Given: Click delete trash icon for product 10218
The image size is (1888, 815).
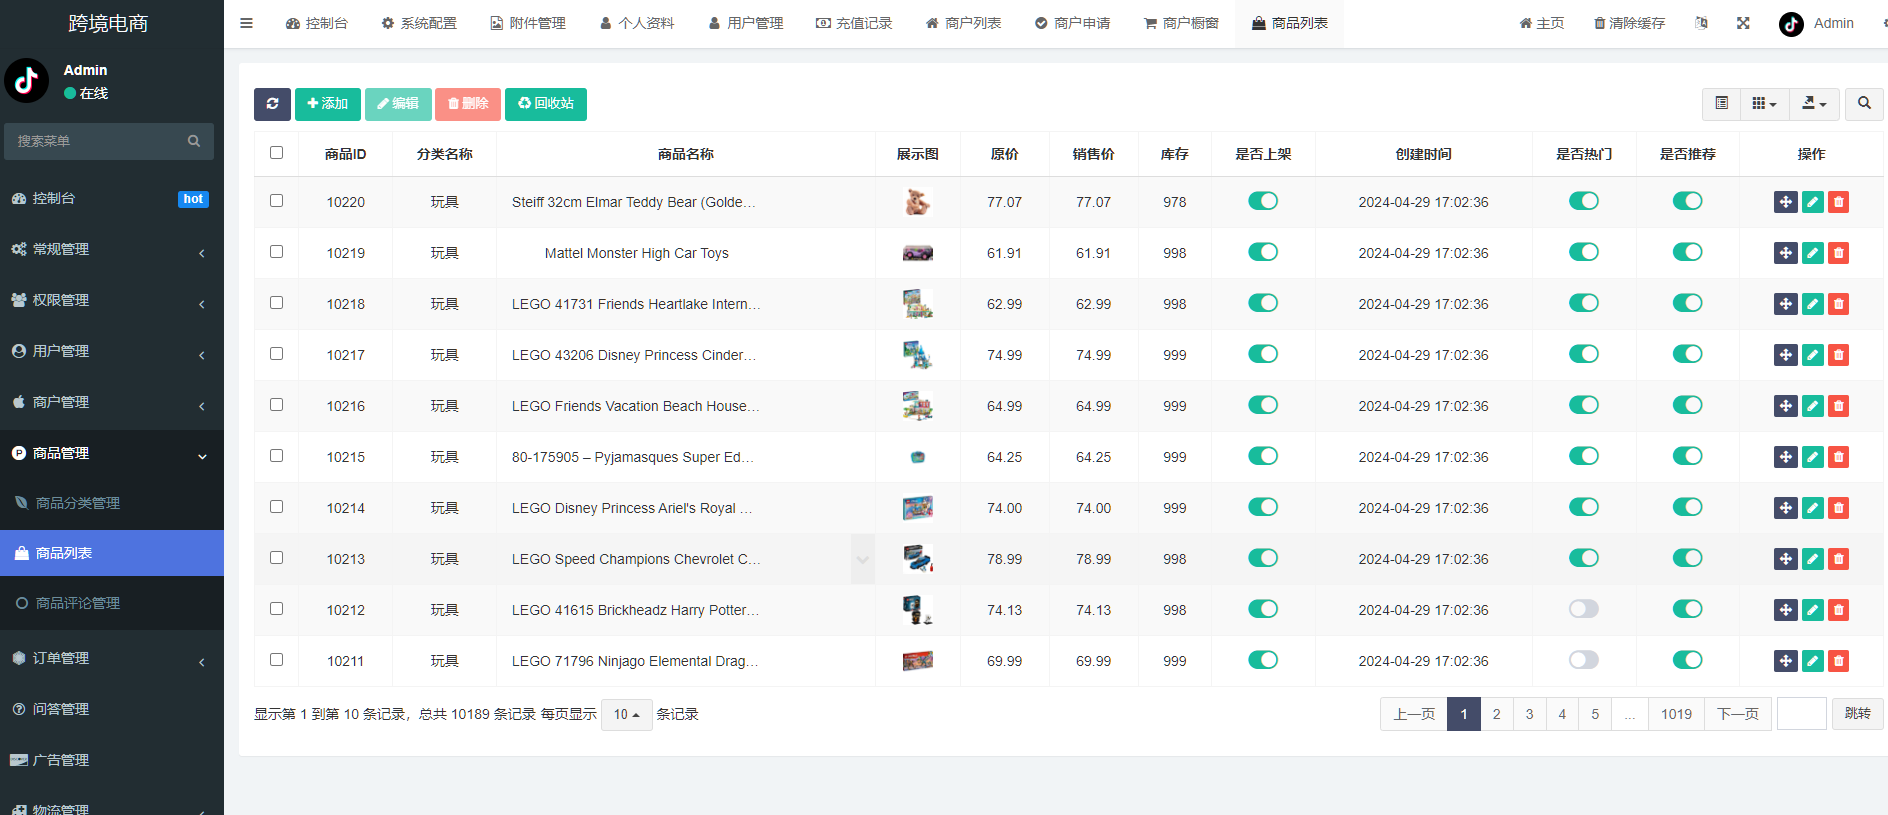Looking at the screenshot, I should click(x=1838, y=304).
